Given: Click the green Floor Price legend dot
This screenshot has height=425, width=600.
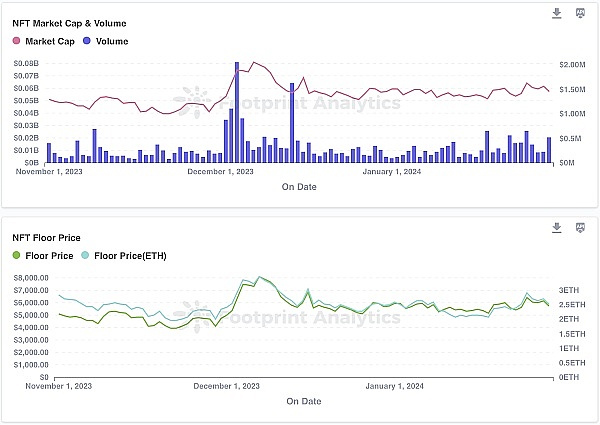Looking at the screenshot, I should pos(16,256).
